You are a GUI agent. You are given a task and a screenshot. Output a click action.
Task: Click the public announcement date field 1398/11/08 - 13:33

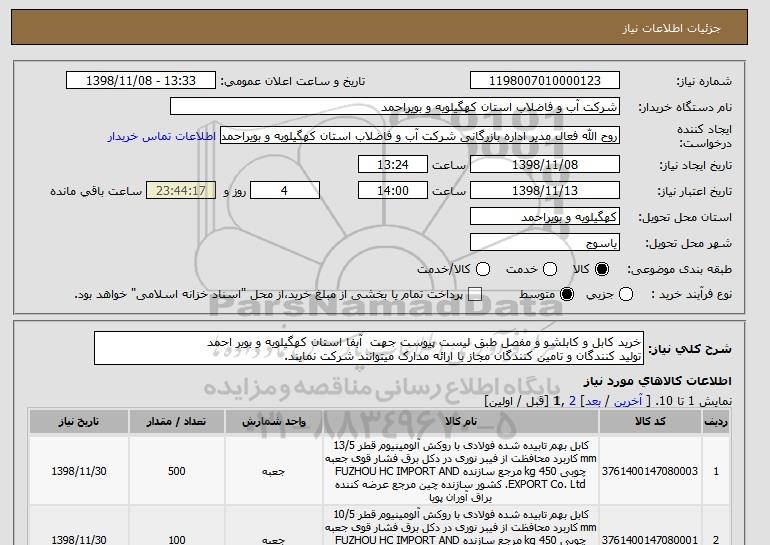(x=141, y=81)
